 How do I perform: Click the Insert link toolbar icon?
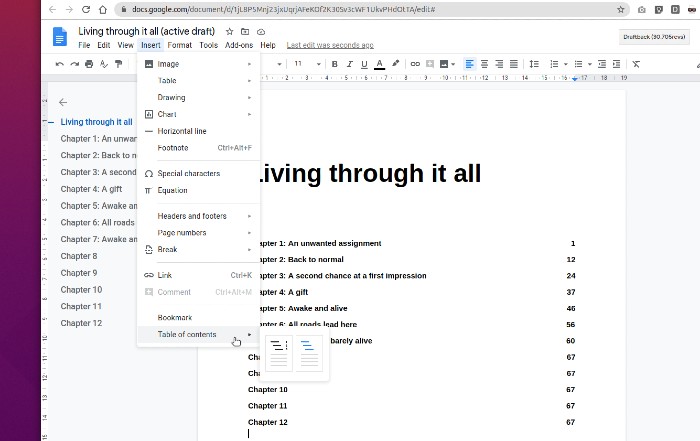pos(415,64)
